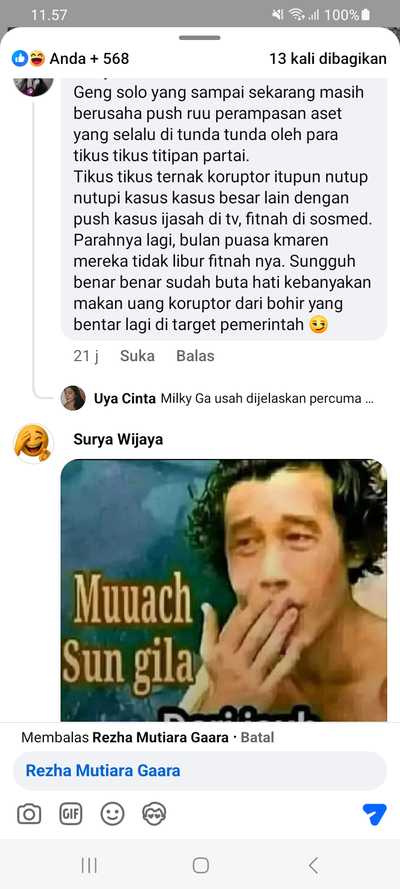Tap Android back navigation button
Screen dimensions: 400x889
coord(313,865)
